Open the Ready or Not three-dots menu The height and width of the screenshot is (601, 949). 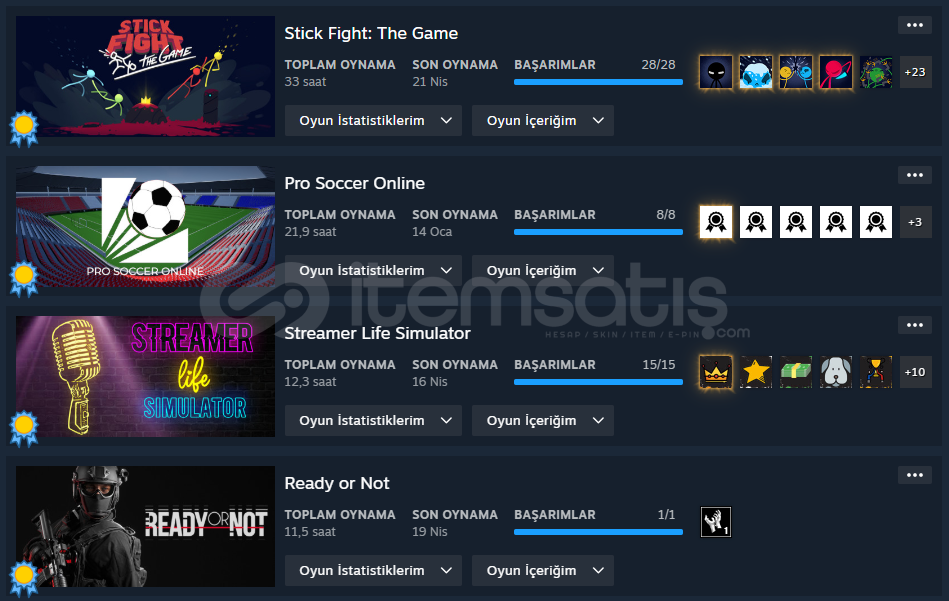(915, 475)
